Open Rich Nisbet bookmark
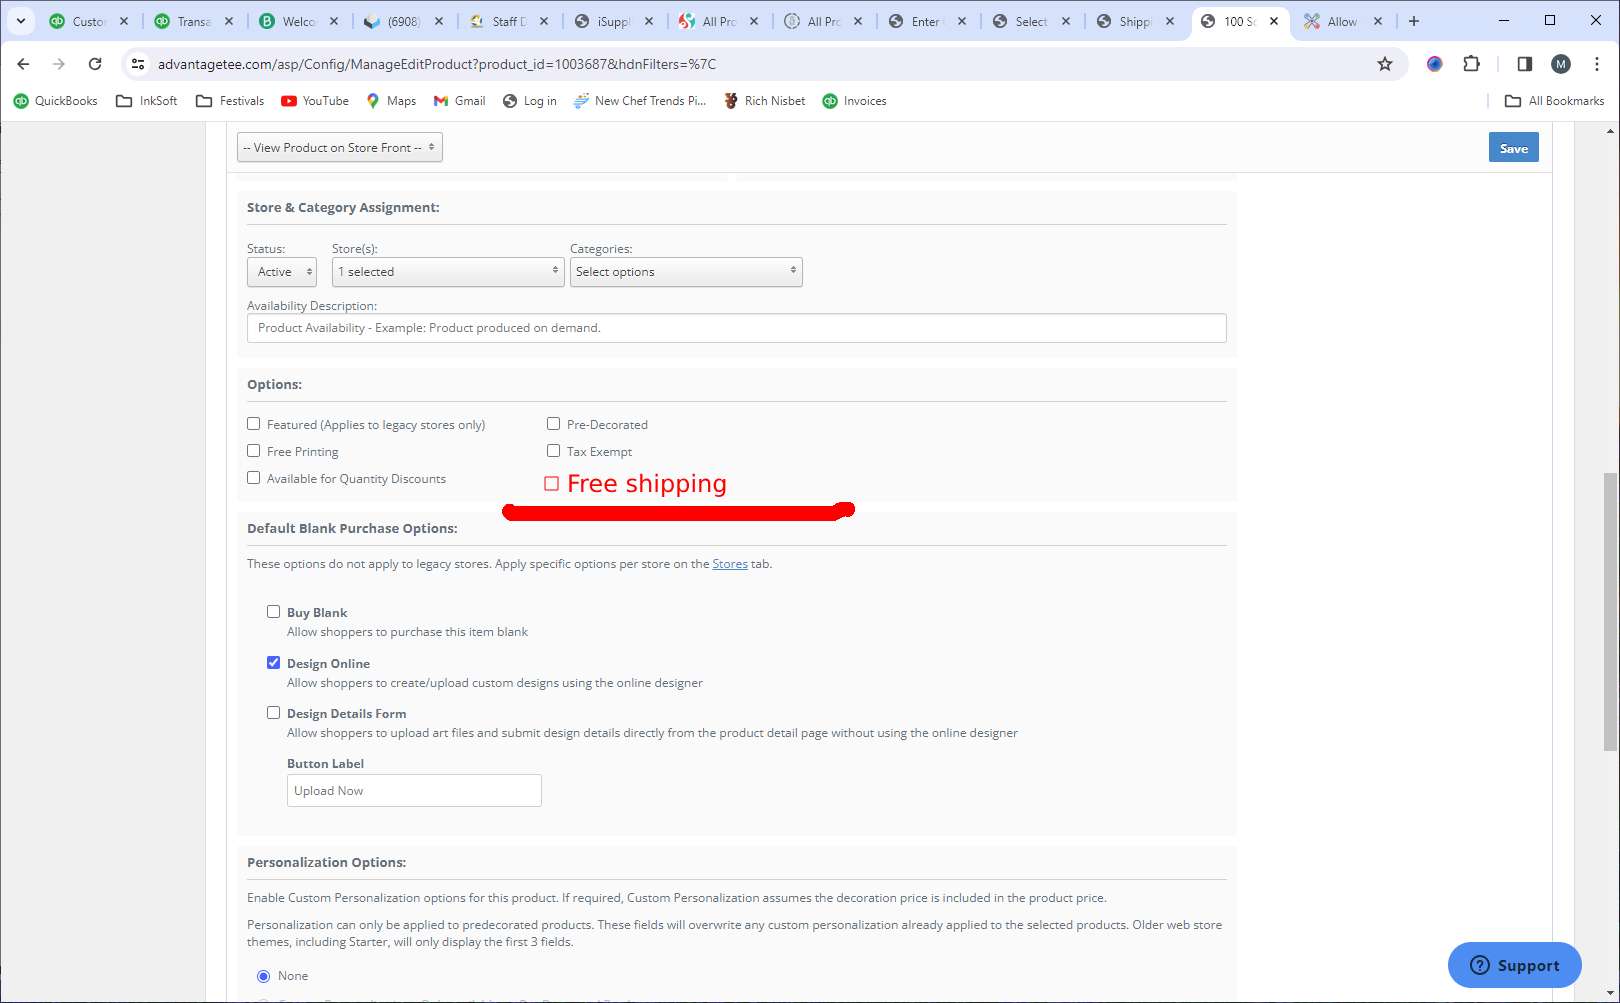Screen dimensions: 1620x1003 click(765, 101)
